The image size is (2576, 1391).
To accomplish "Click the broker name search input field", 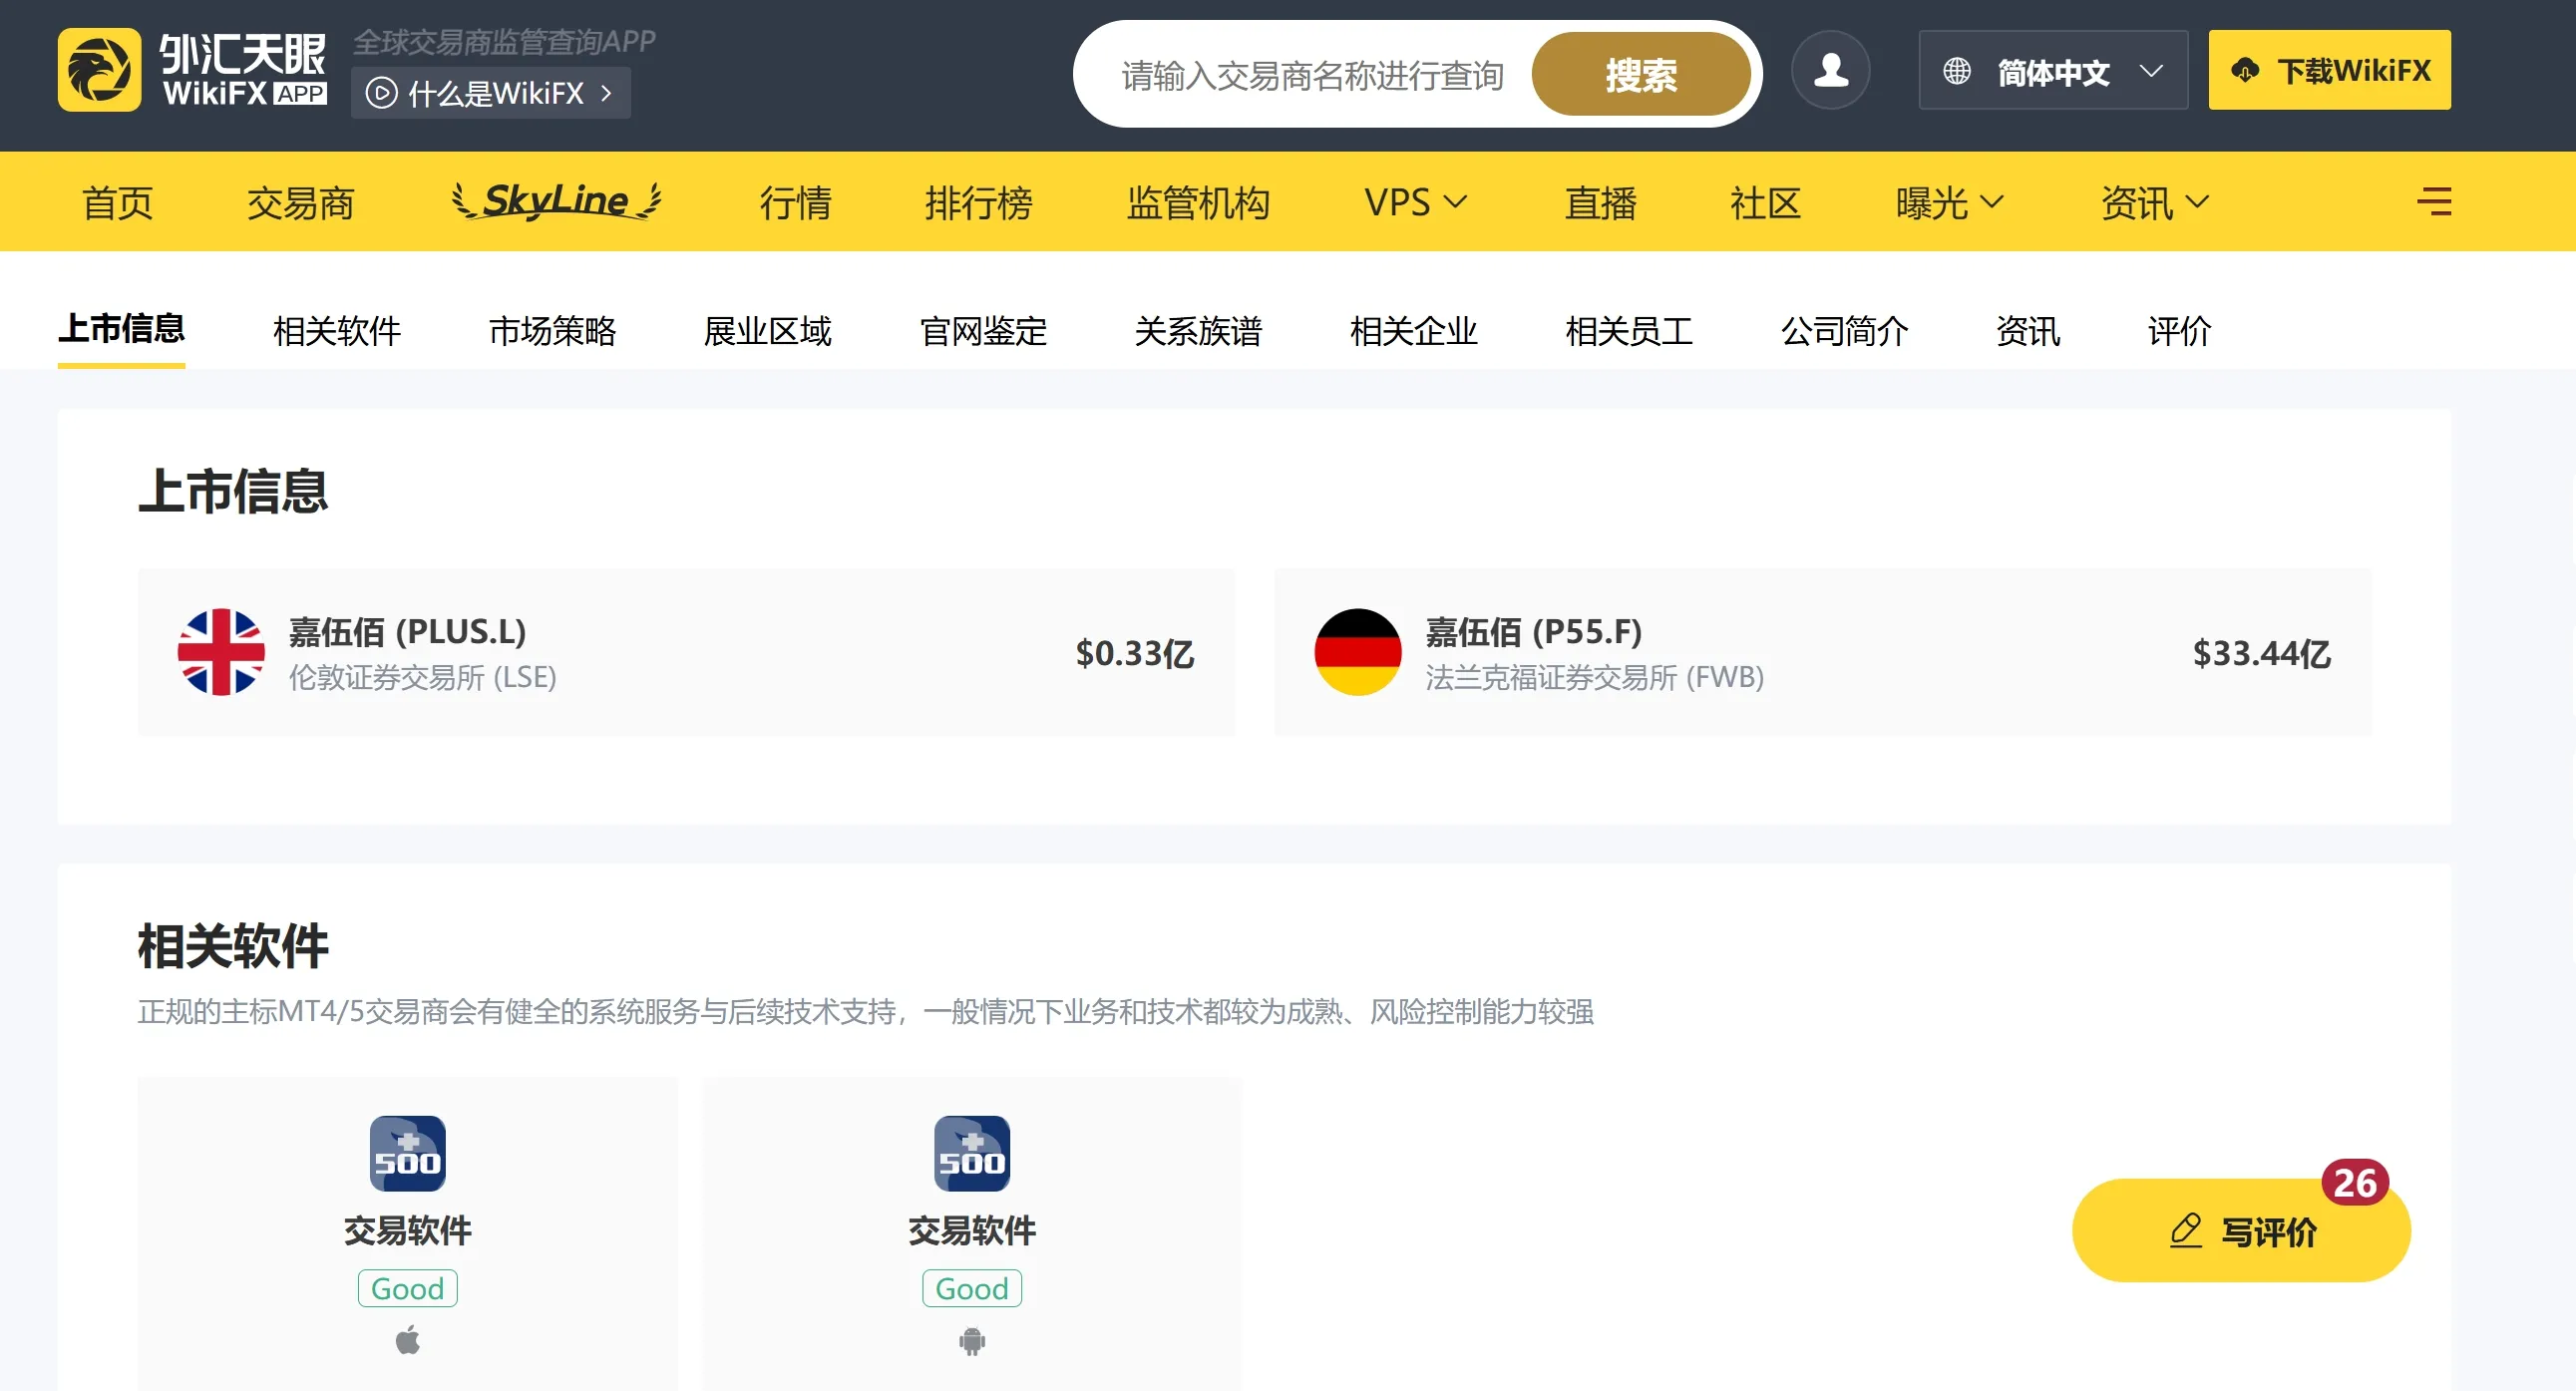I will [x=1312, y=75].
